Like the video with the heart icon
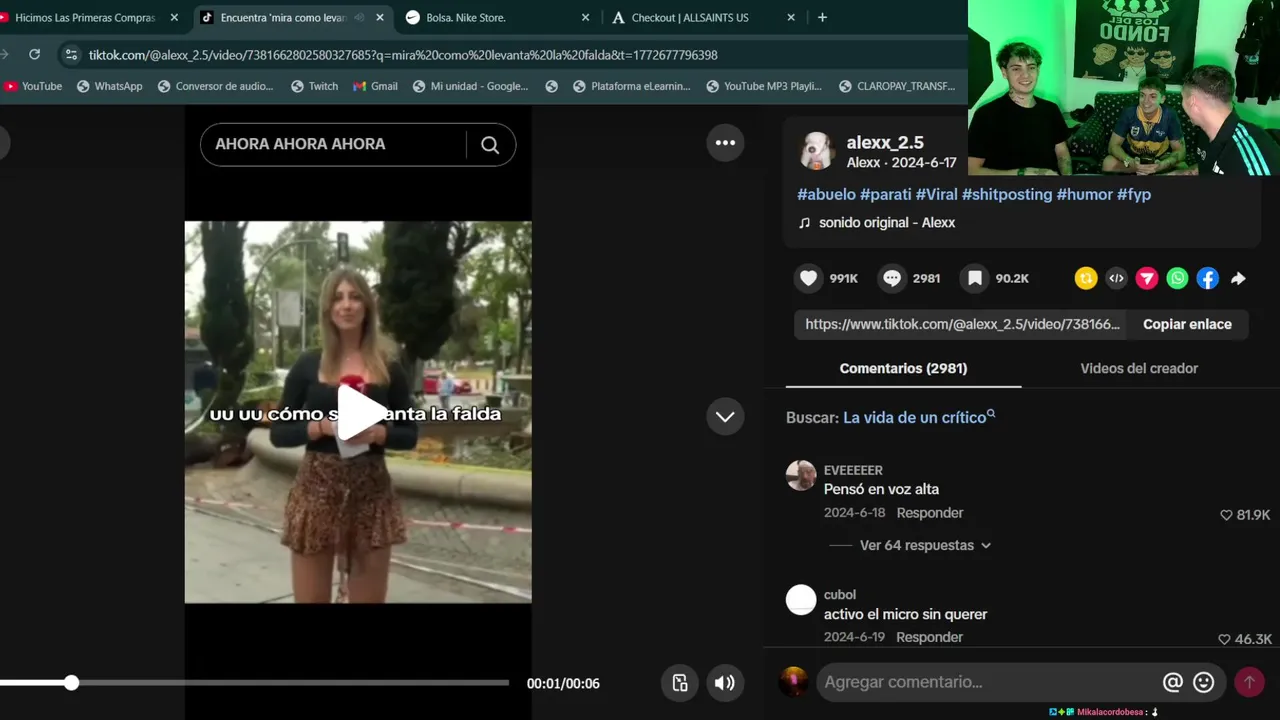Viewport: 1280px width, 720px height. 809,278
